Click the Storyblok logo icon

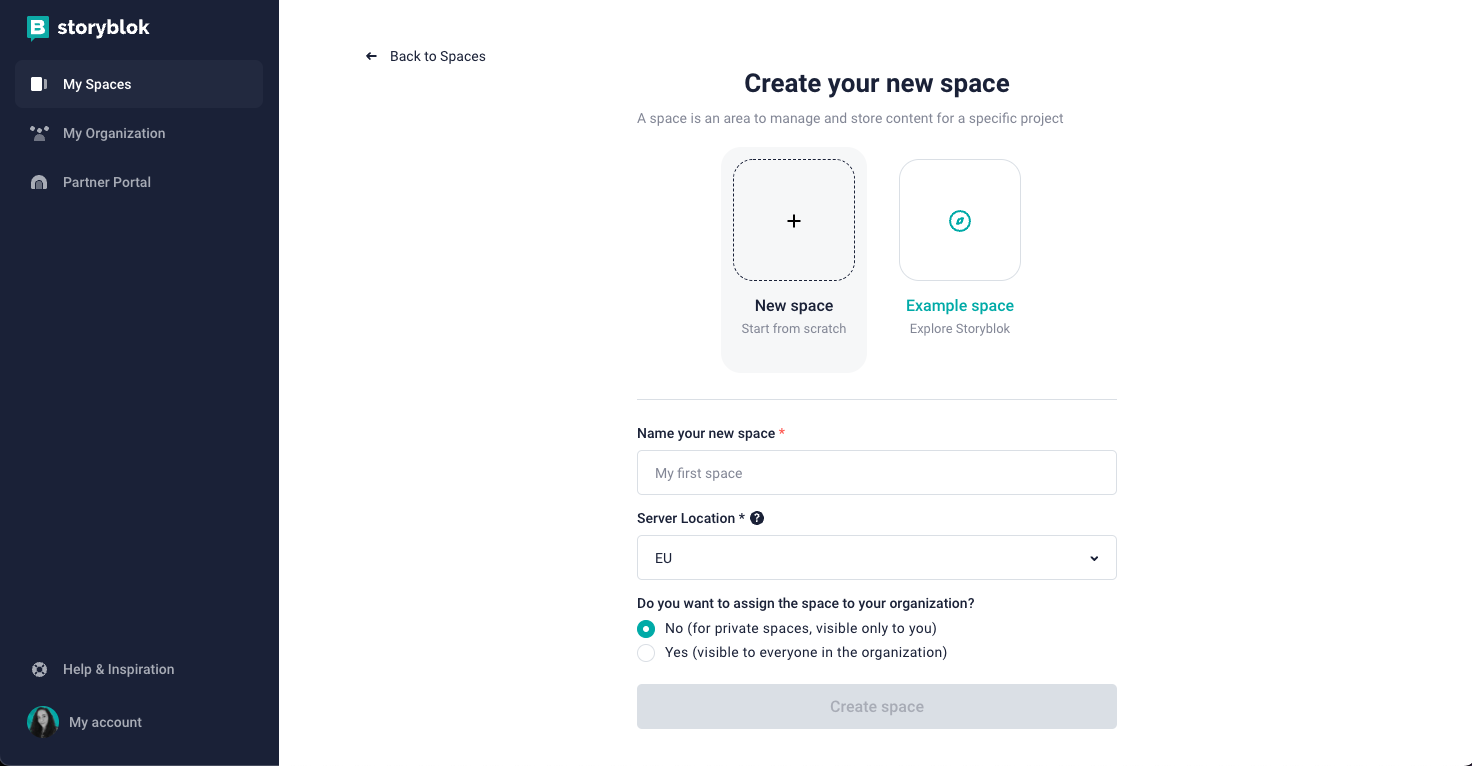click(x=37, y=28)
